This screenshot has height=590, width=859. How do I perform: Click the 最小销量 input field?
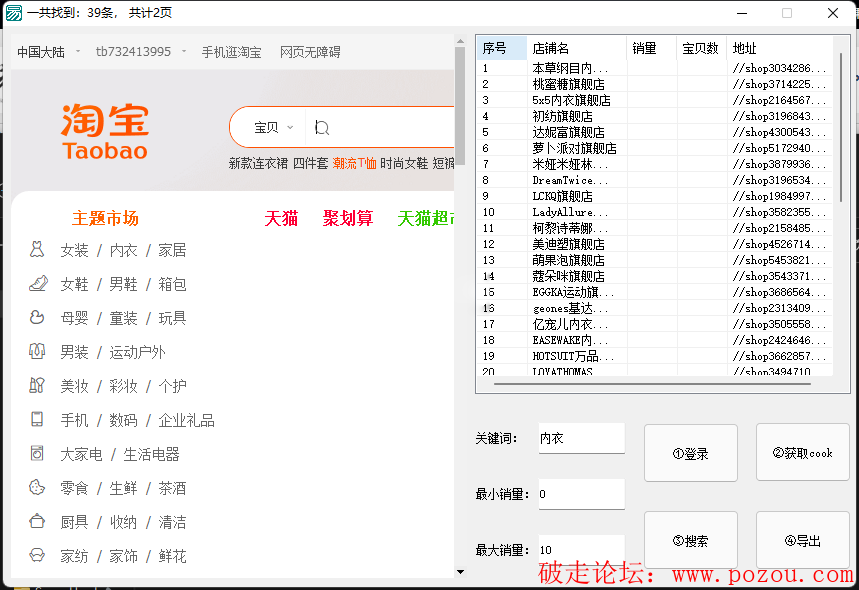pyautogui.click(x=581, y=494)
